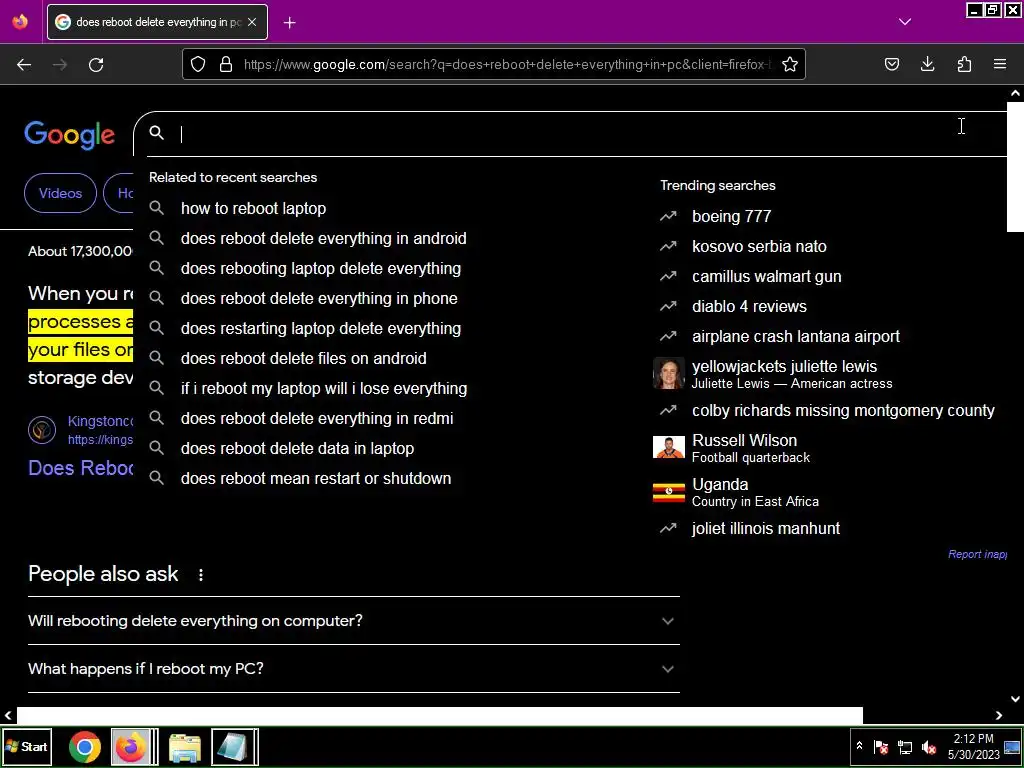
Task: Open the Downloads panel icon
Action: [x=927, y=64]
